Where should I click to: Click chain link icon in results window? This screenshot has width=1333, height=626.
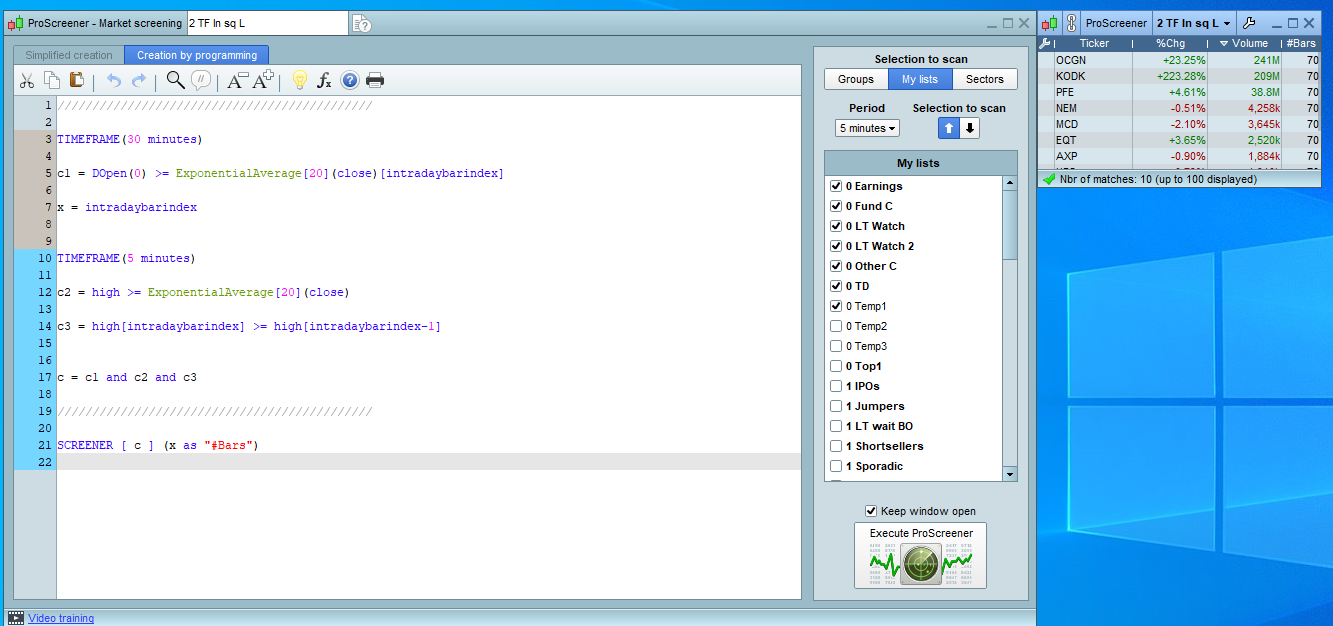tap(1071, 23)
